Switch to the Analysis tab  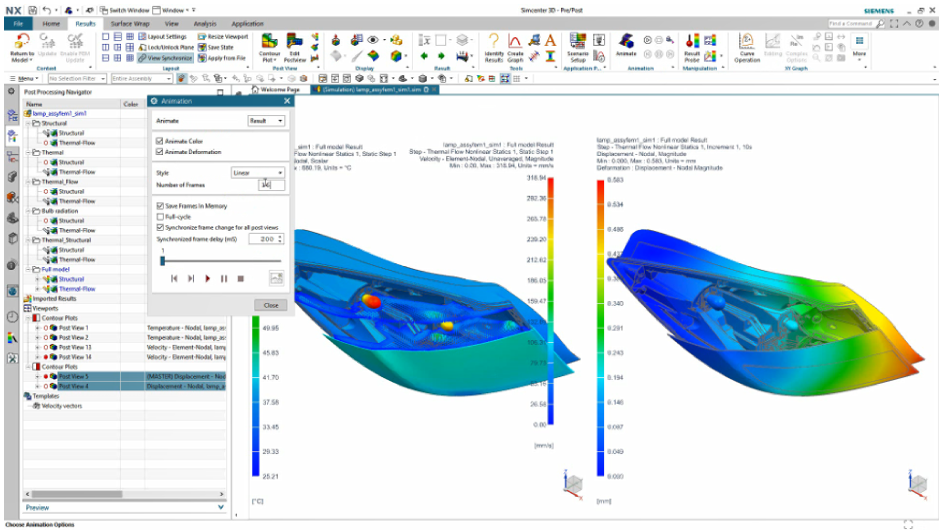205,24
